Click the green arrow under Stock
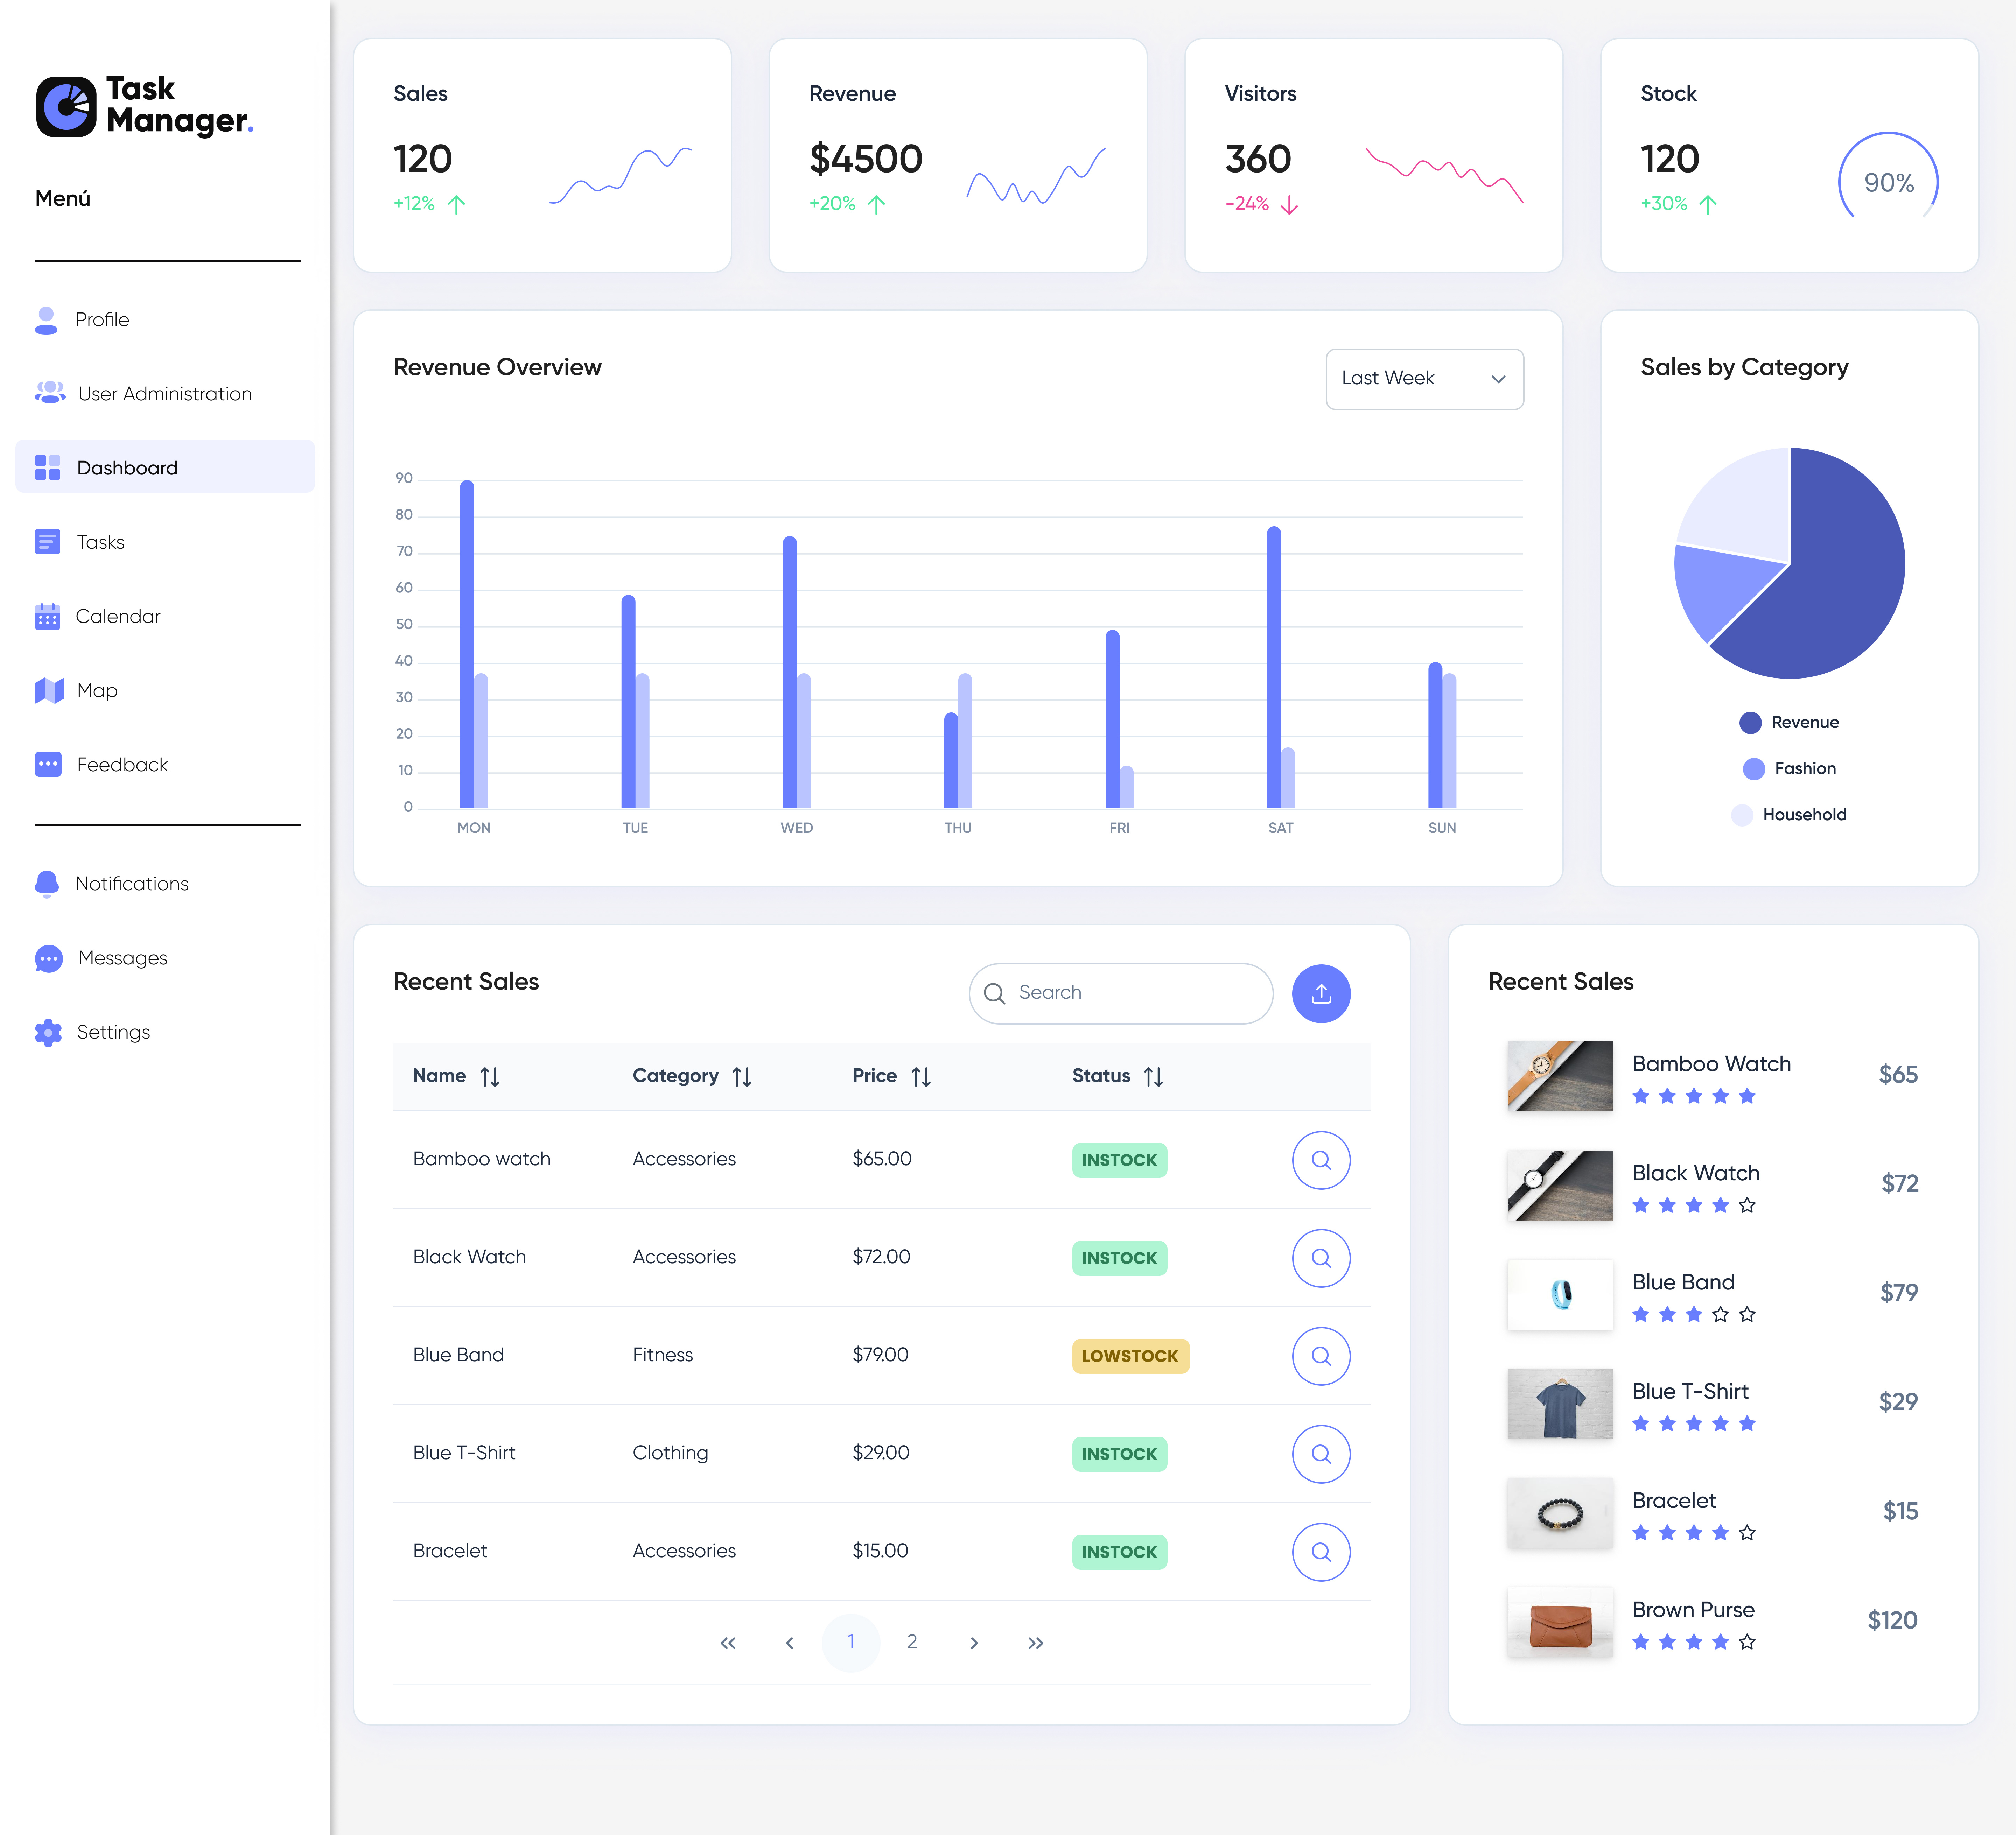Viewport: 2016px width, 1835px height. 1708,205
